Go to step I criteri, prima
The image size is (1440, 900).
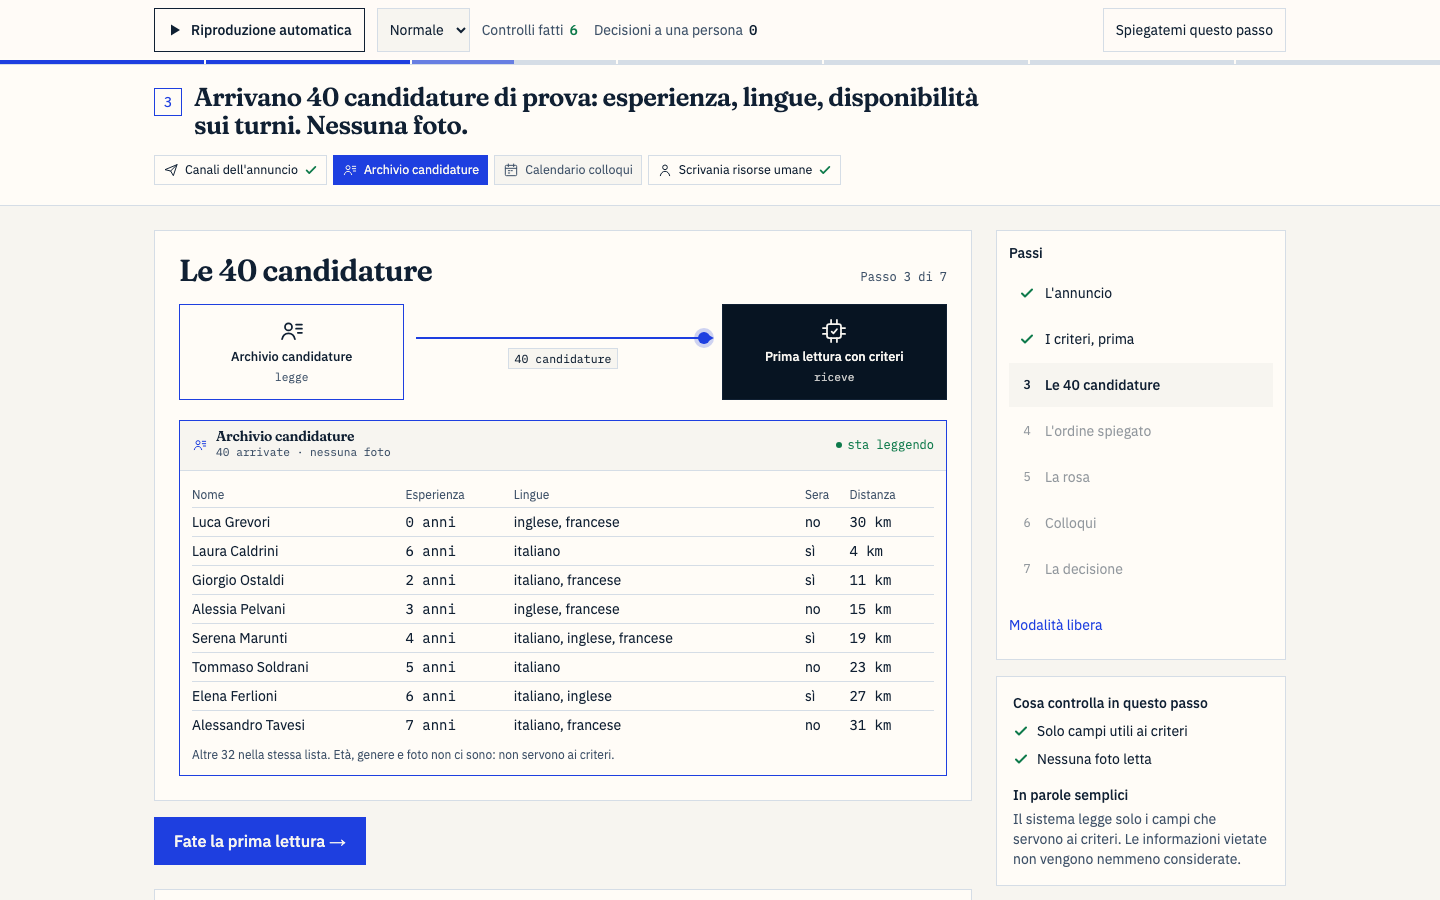pyautogui.click(x=1141, y=339)
